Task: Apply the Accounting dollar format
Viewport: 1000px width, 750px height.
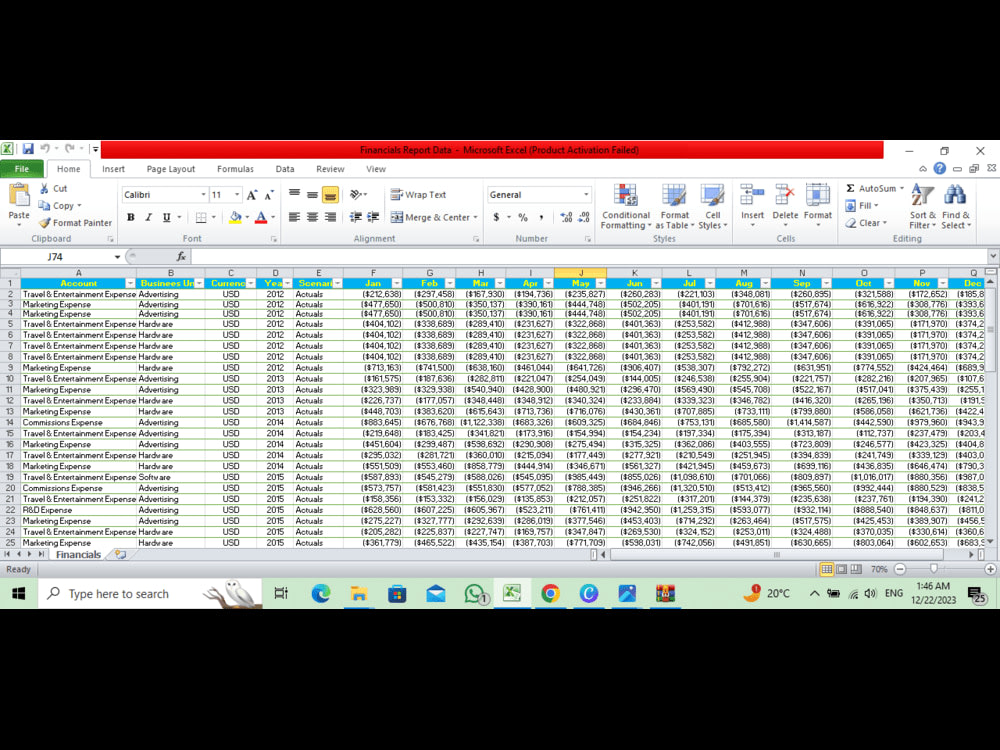Action: click(x=496, y=217)
